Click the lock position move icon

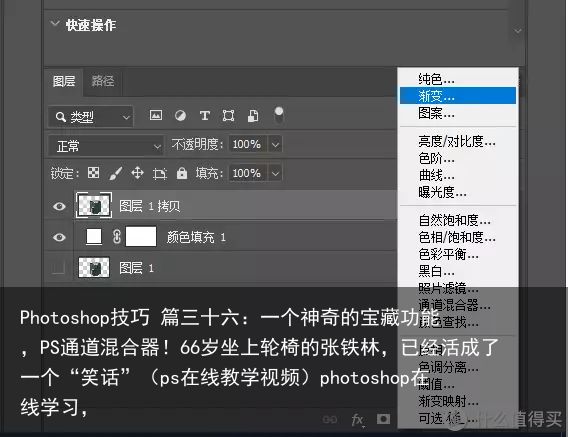[137, 173]
